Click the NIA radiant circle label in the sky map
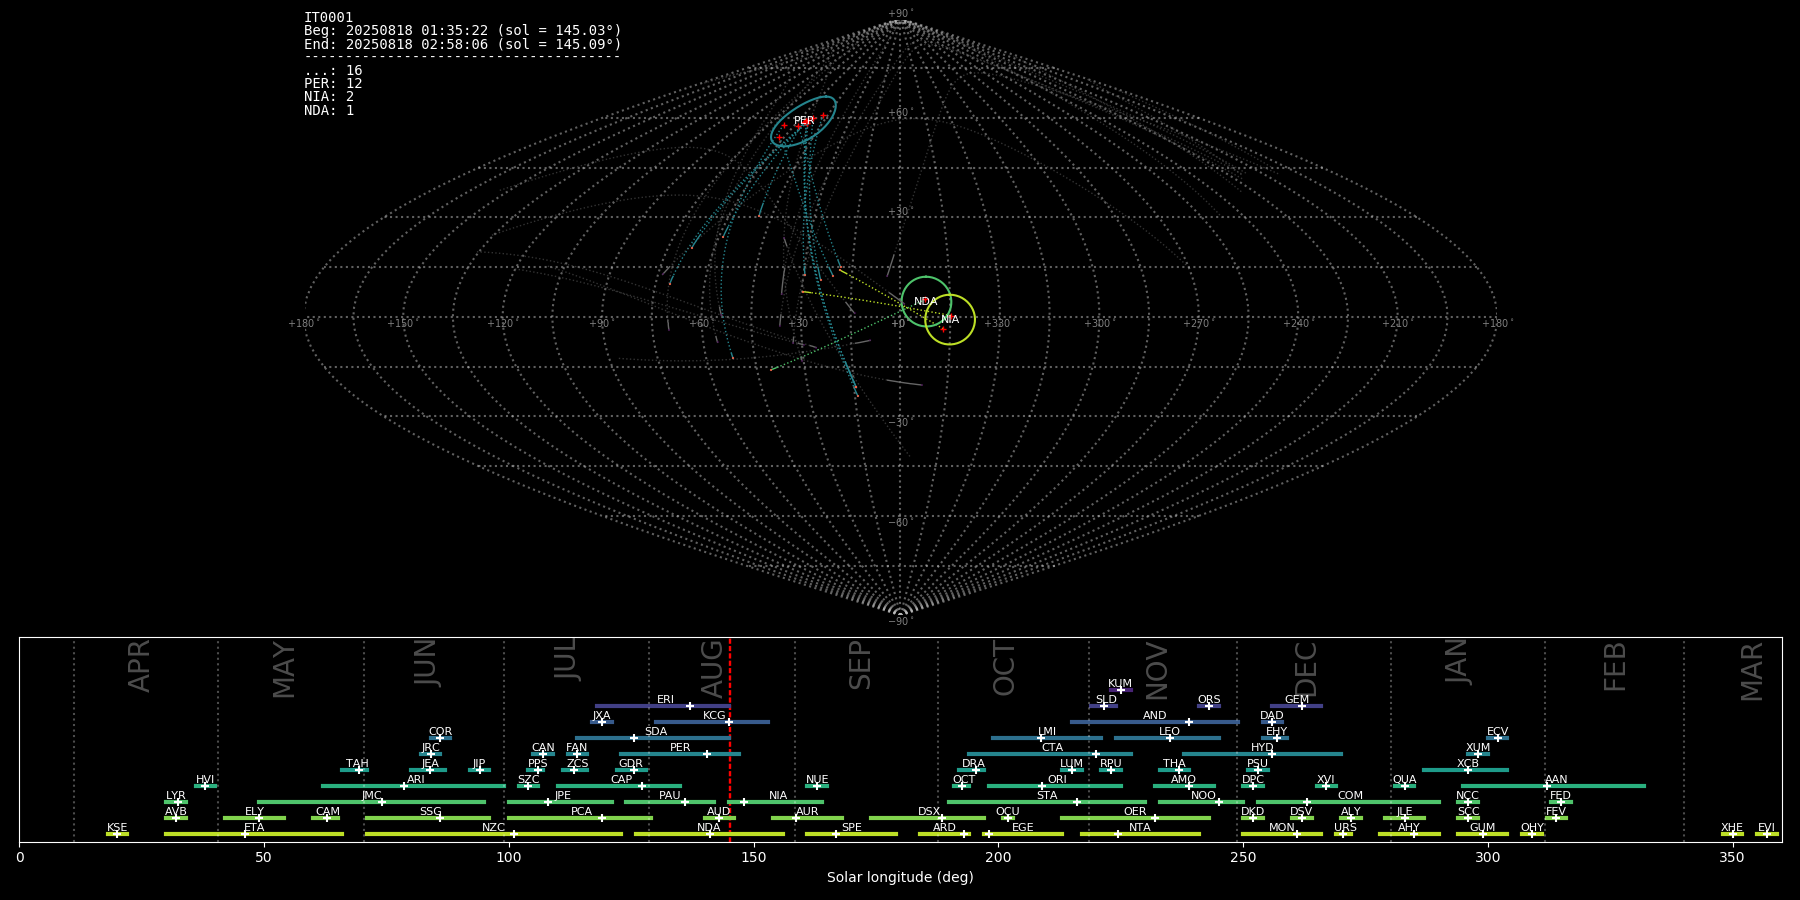1800x900 pixels. (x=950, y=320)
